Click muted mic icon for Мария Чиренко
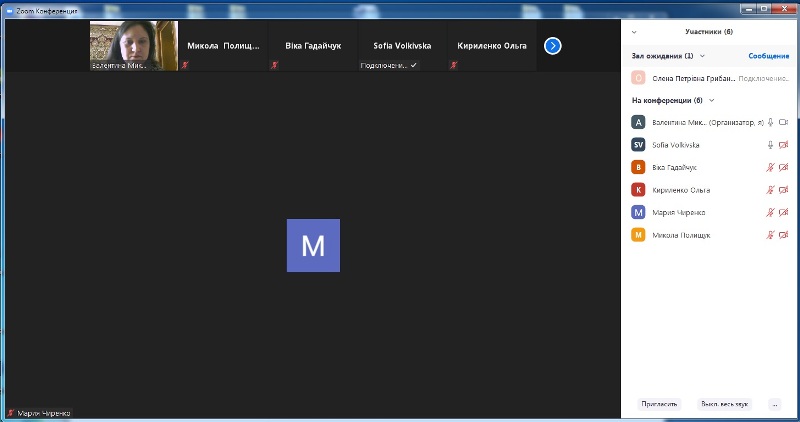This screenshot has width=800, height=422. tap(770, 212)
